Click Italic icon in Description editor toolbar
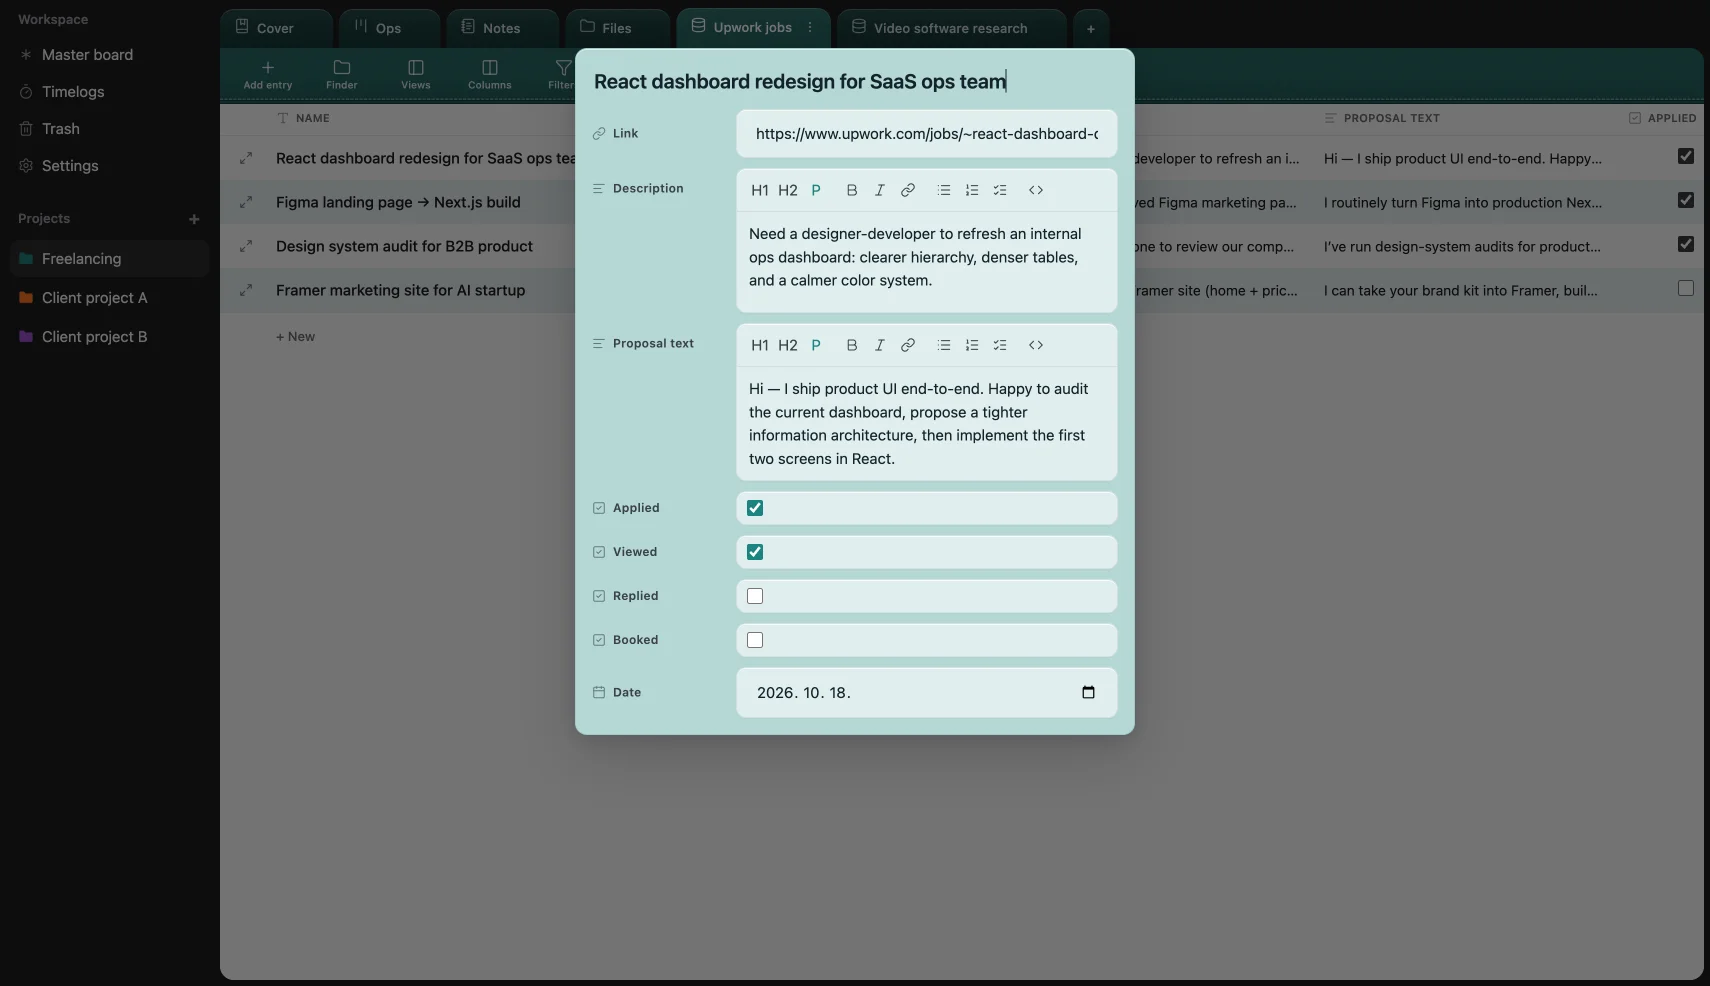 tap(880, 190)
